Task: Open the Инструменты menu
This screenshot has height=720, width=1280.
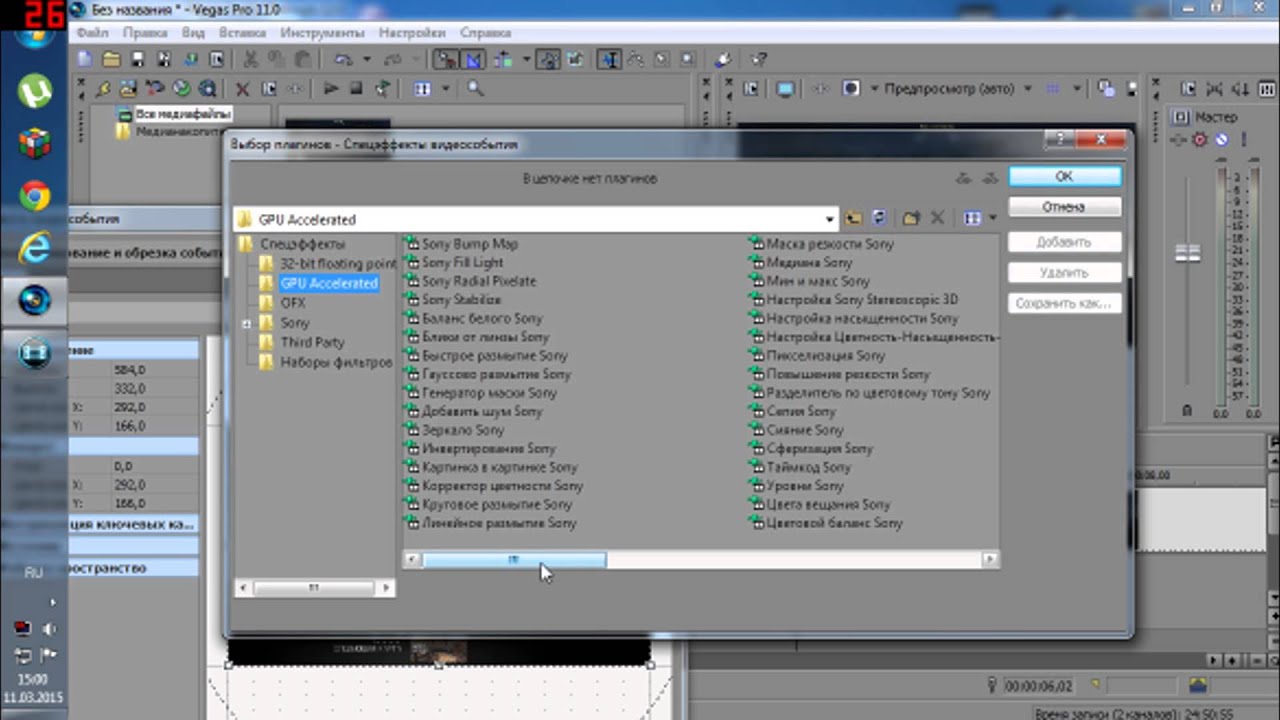Action: [322, 32]
